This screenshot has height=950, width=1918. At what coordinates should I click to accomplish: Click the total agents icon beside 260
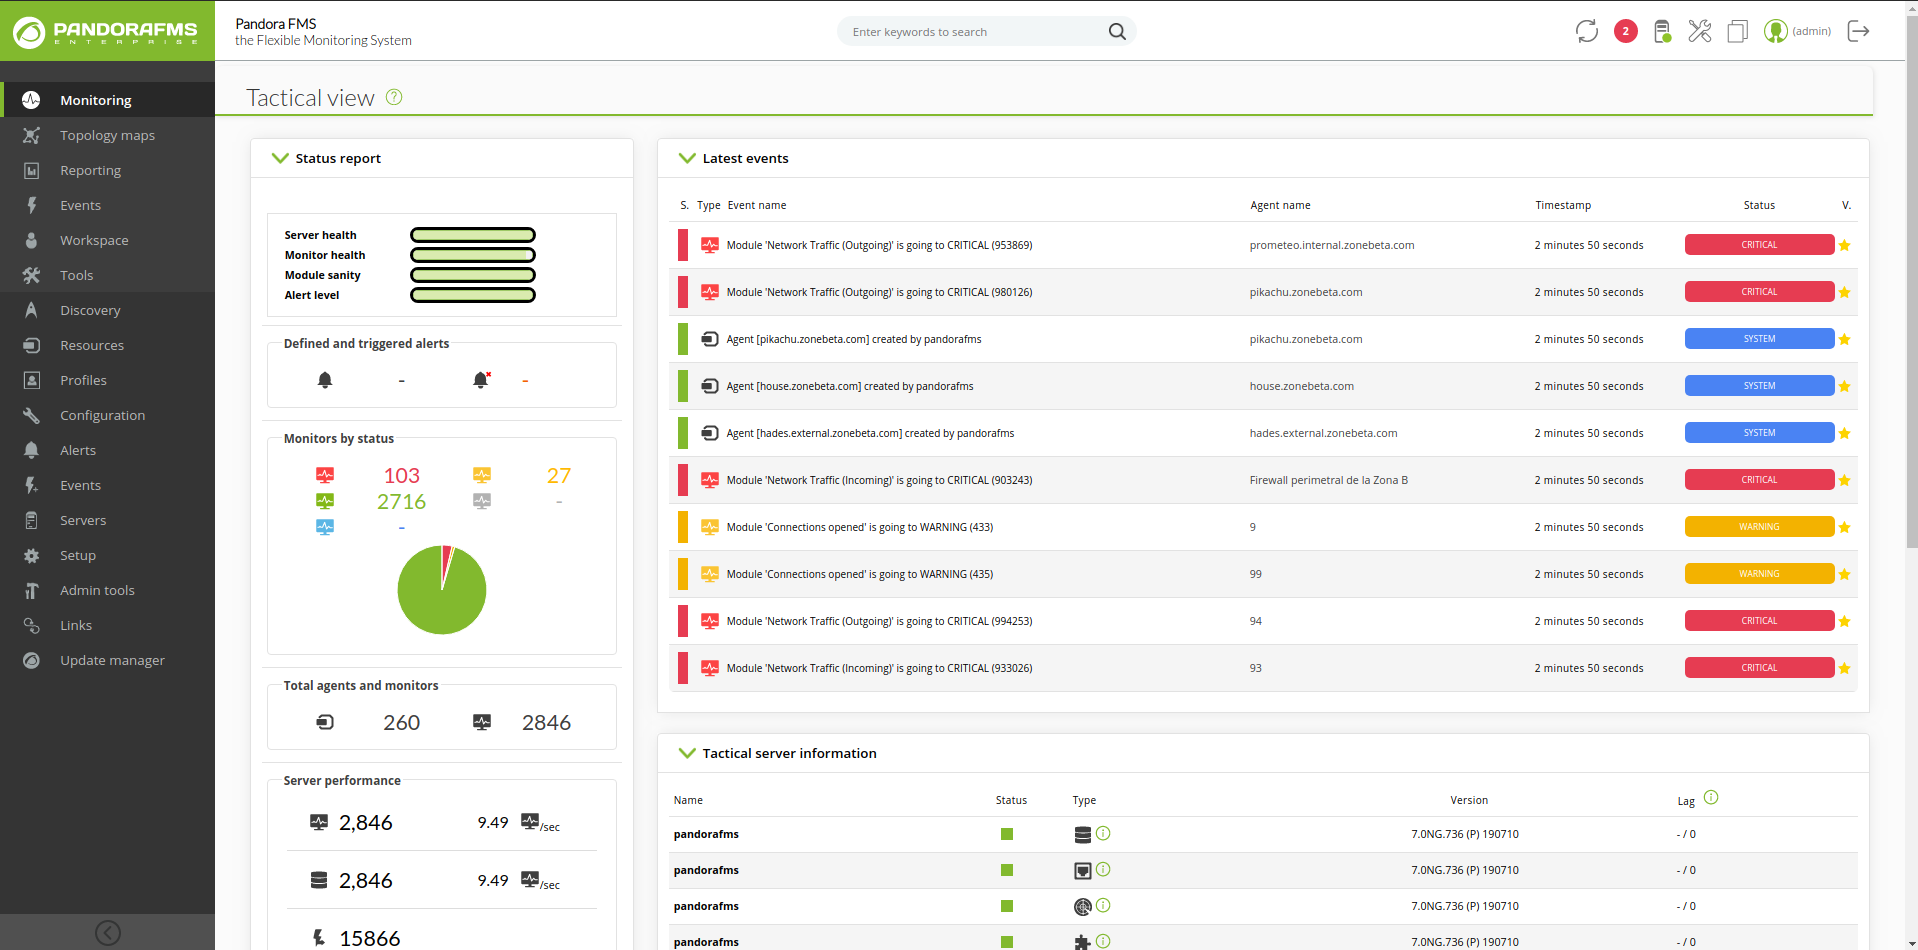325,722
